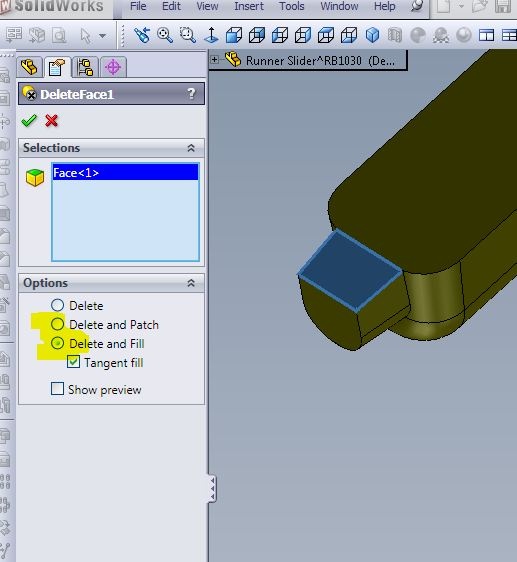Screen dimensions: 517x562
Task: Open the FeatureManager design tree tab
Action: (x=29, y=67)
